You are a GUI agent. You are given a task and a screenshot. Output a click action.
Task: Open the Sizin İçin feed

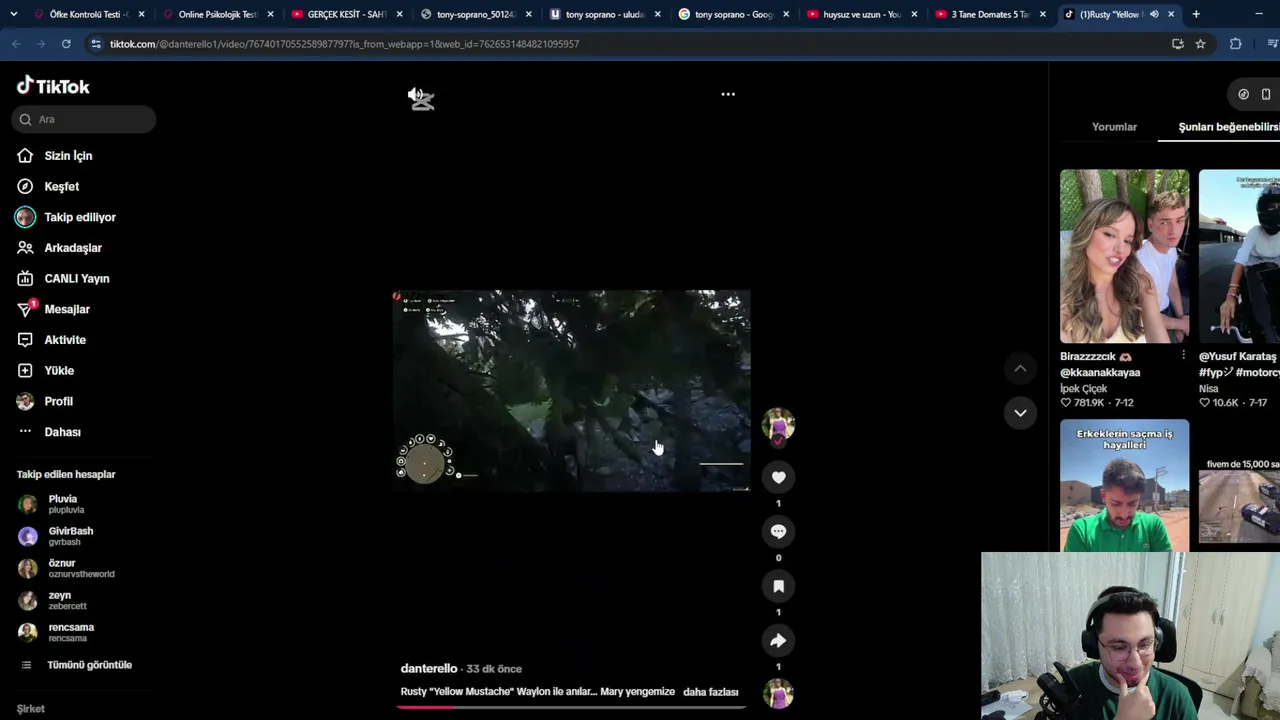[68, 156]
